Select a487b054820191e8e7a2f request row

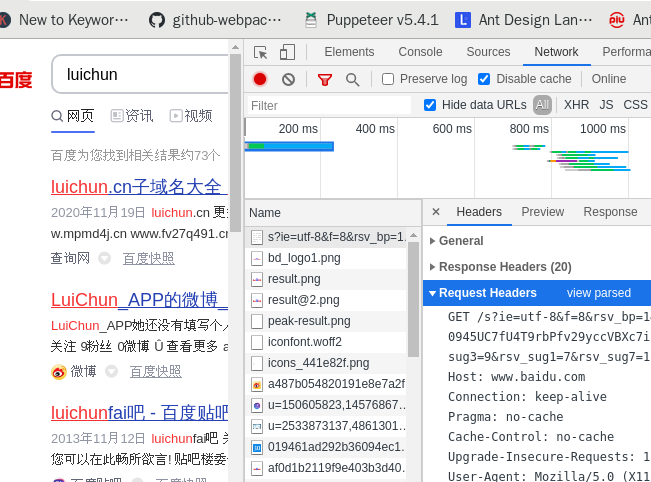326,384
